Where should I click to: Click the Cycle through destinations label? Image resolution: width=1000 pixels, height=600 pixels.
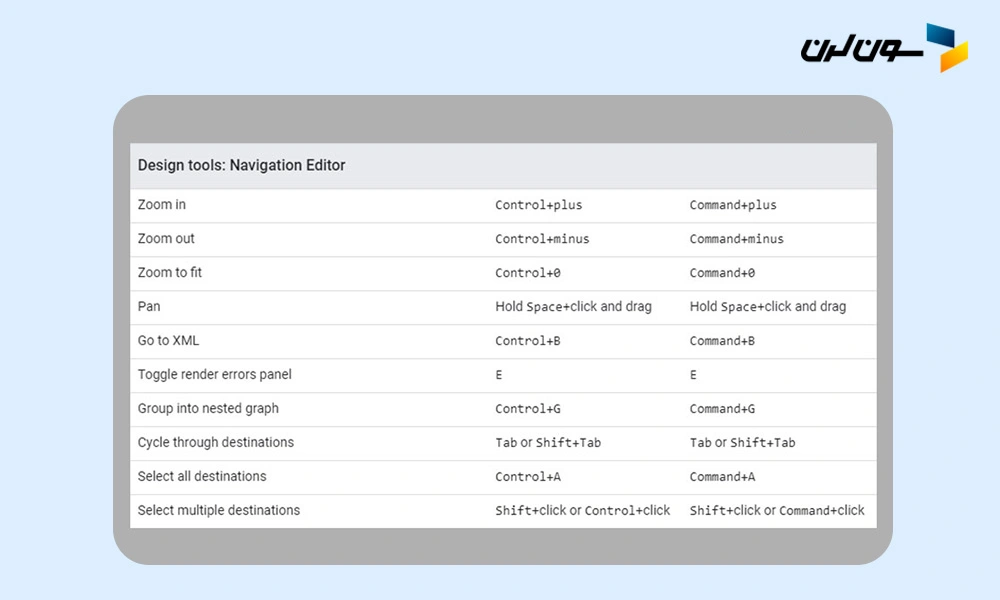(216, 443)
